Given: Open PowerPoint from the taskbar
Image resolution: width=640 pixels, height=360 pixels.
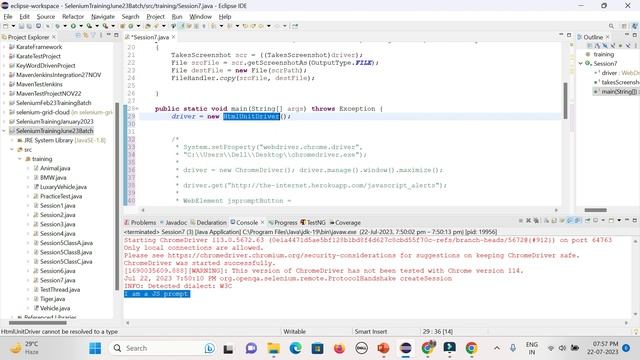Looking at the screenshot, I should pyautogui.click(x=383, y=348).
